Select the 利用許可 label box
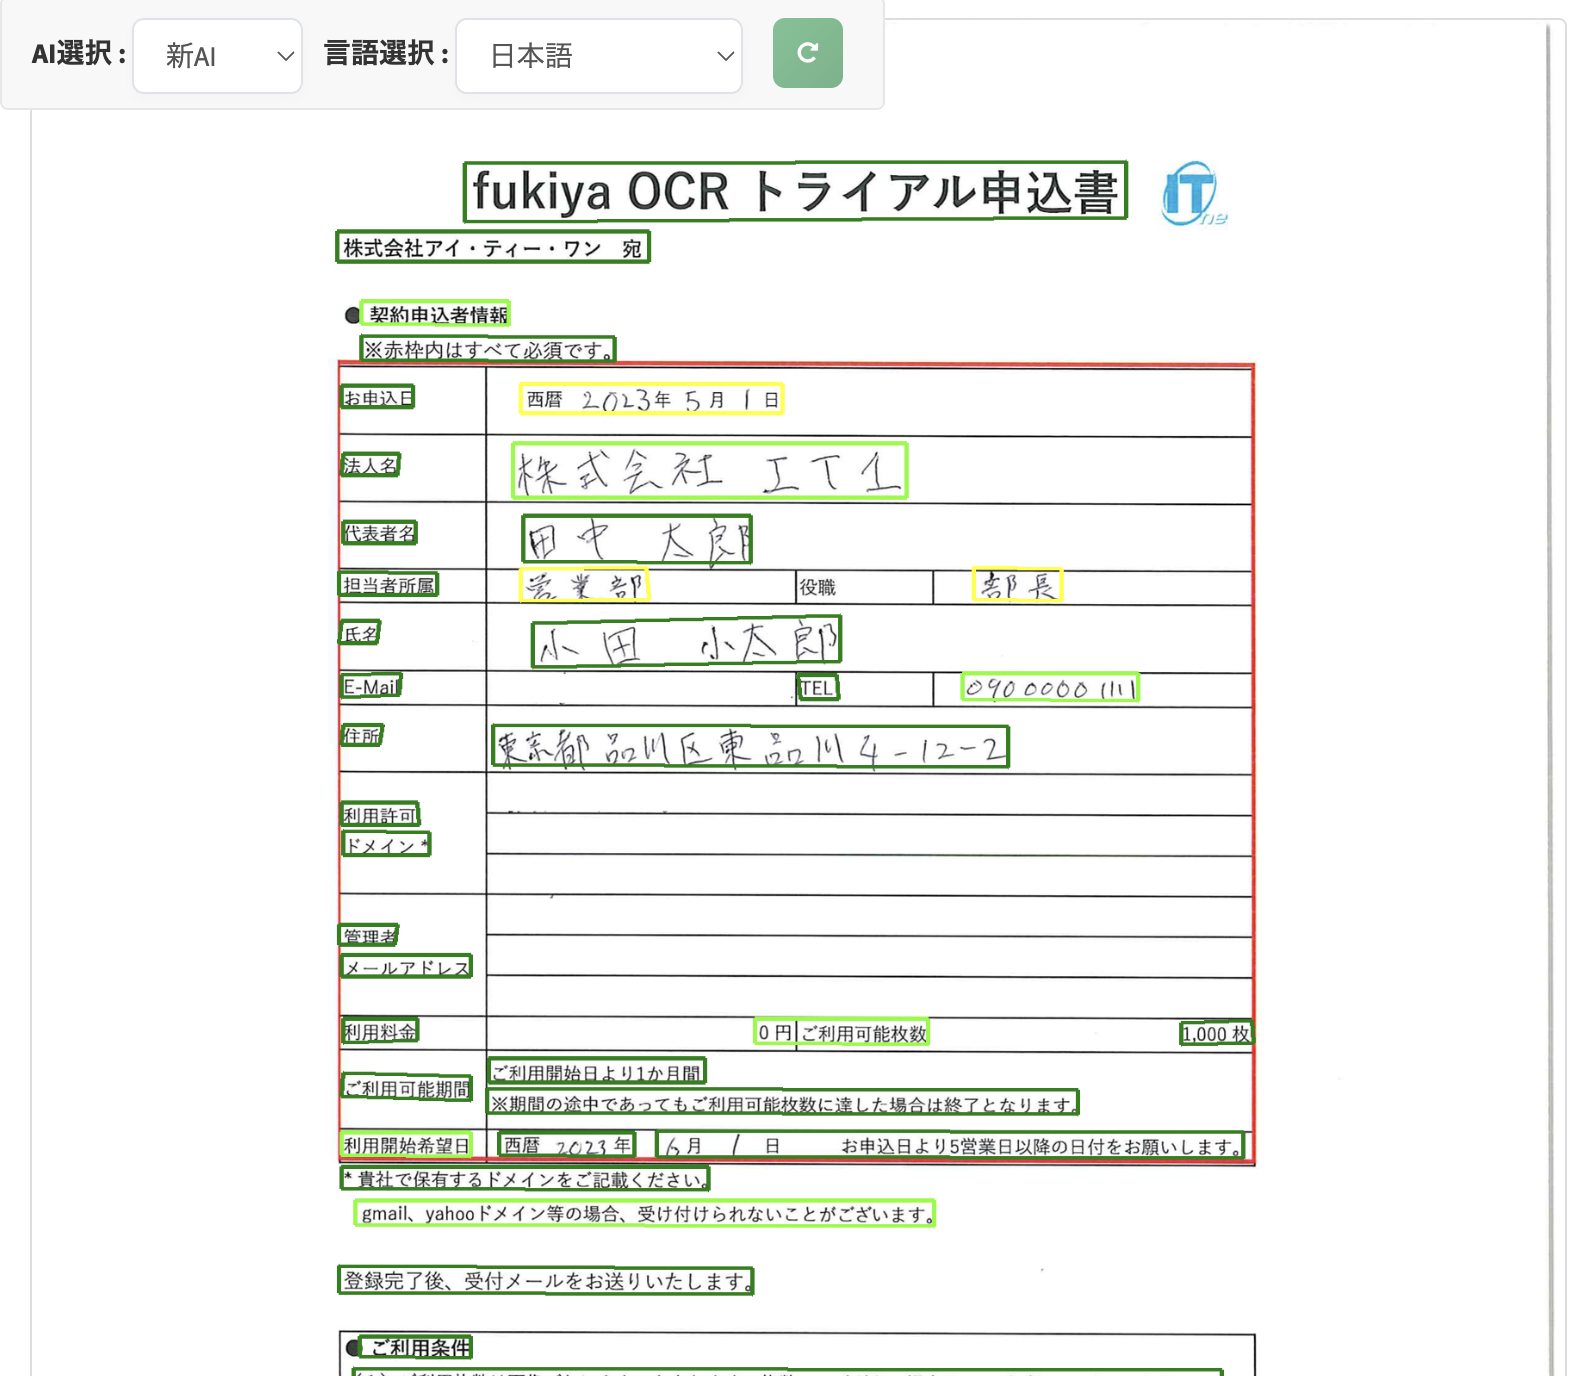Viewport: 1596px width, 1376px height. coord(379,814)
